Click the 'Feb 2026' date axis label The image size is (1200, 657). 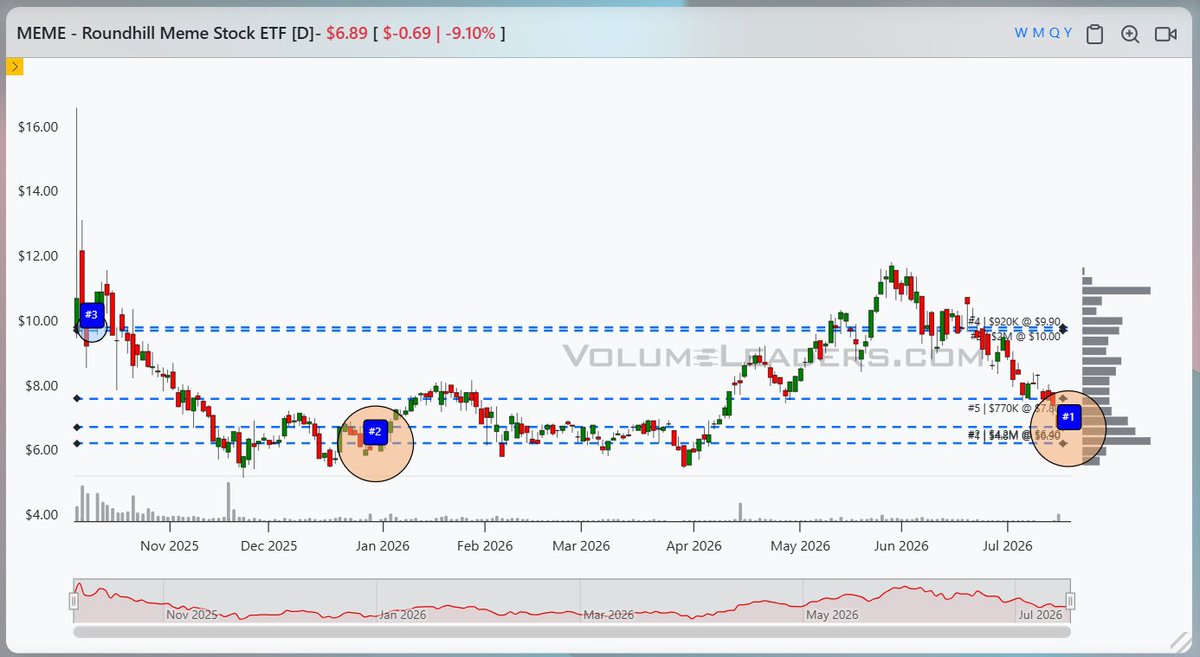click(x=485, y=546)
